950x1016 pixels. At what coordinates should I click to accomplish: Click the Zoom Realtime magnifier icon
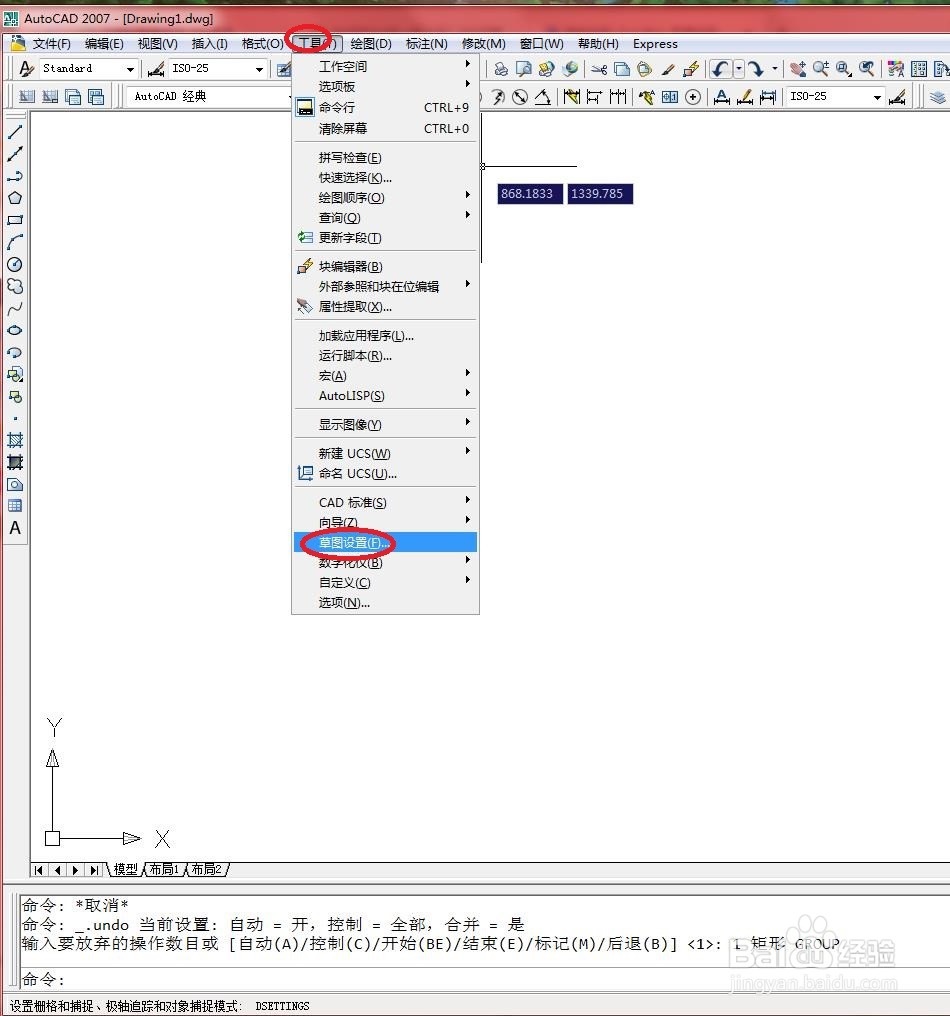(x=821, y=69)
